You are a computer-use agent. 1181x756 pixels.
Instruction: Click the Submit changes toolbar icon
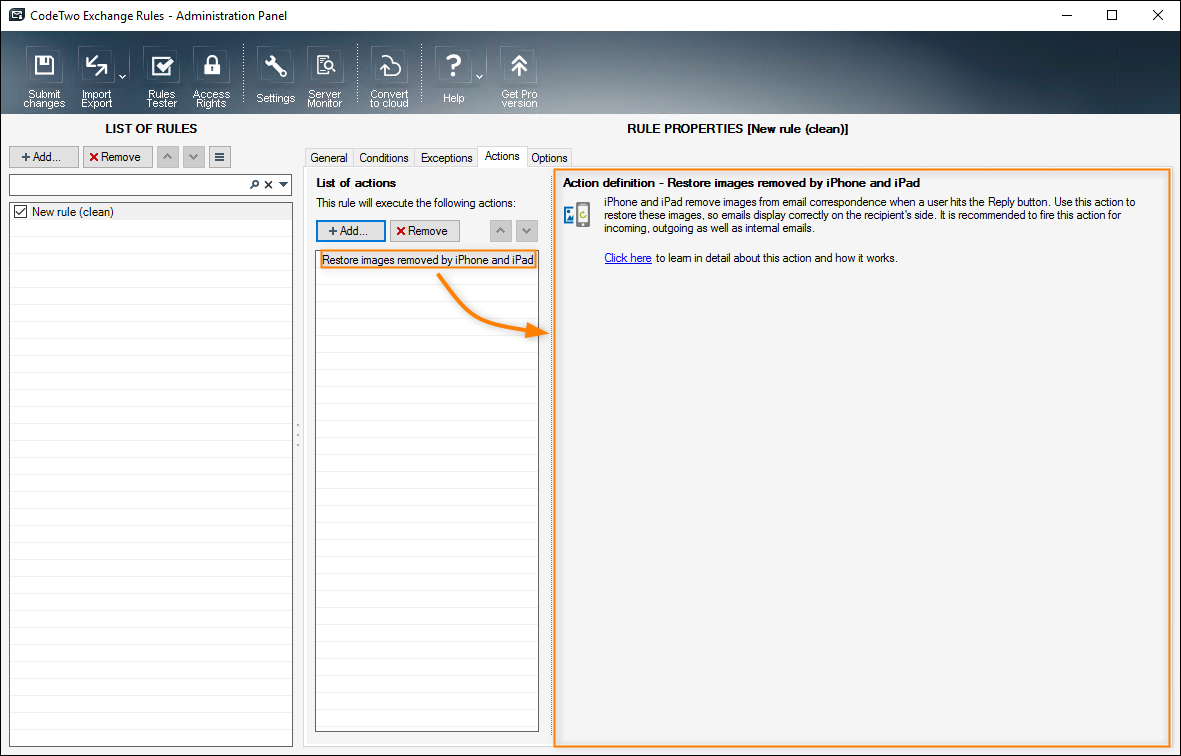[x=44, y=78]
